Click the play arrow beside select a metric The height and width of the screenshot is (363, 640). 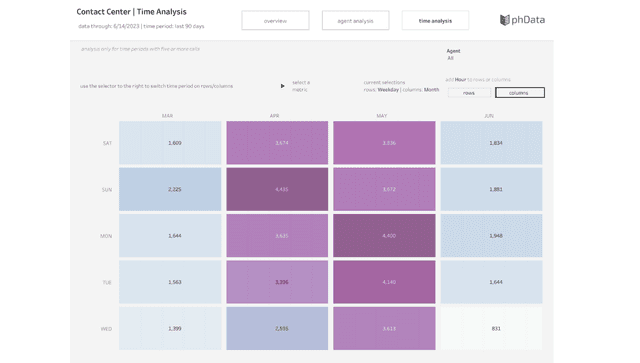[282, 86]
